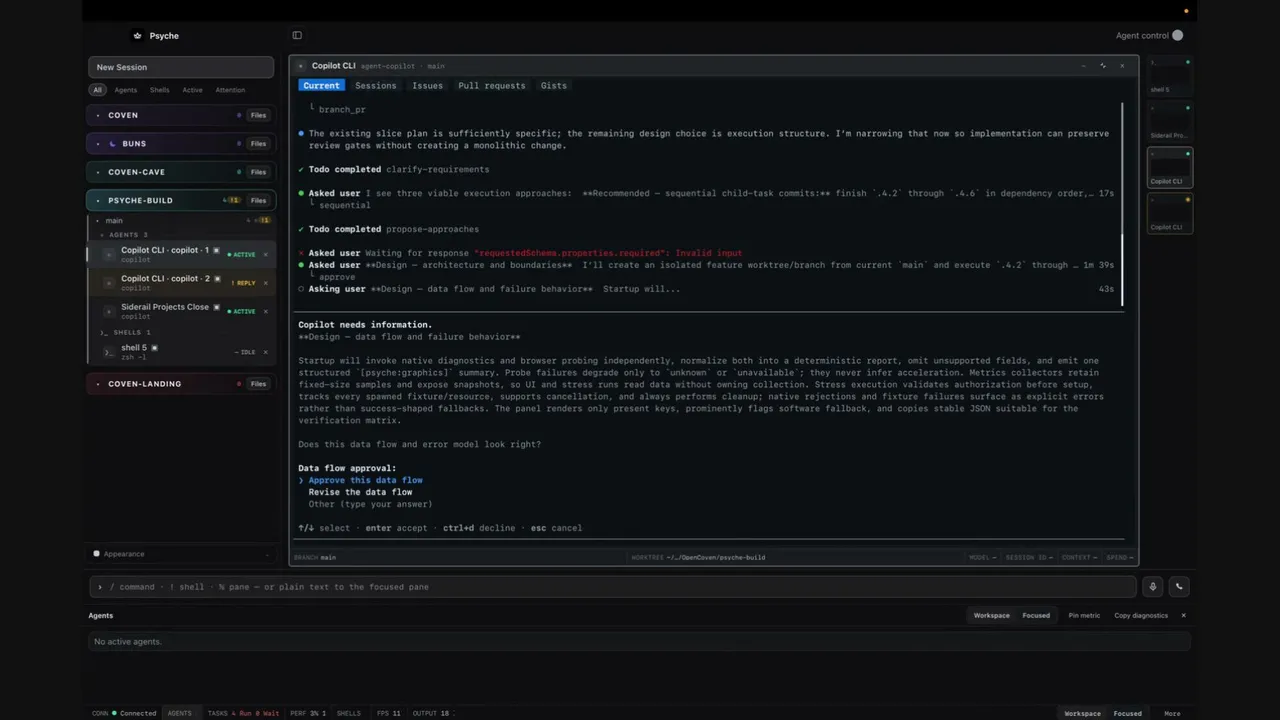Click the Psyche app logo icon

138,36
